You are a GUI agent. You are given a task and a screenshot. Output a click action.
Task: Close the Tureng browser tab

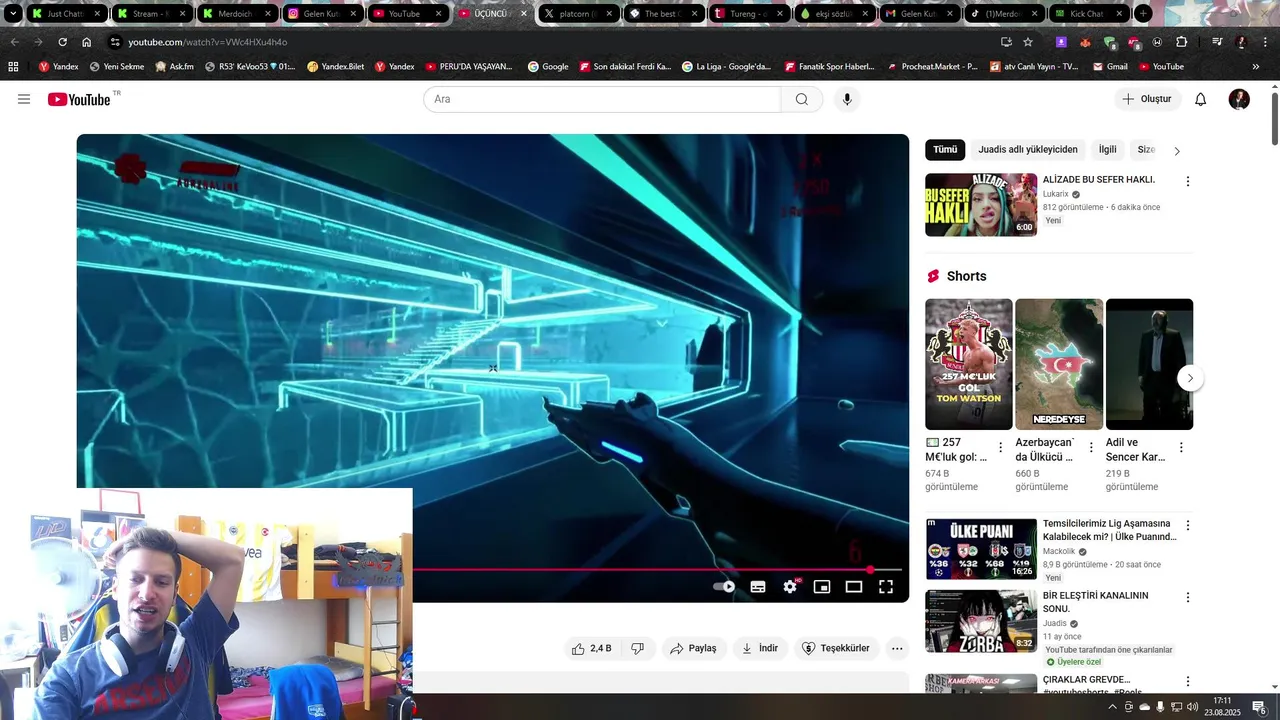780,14
